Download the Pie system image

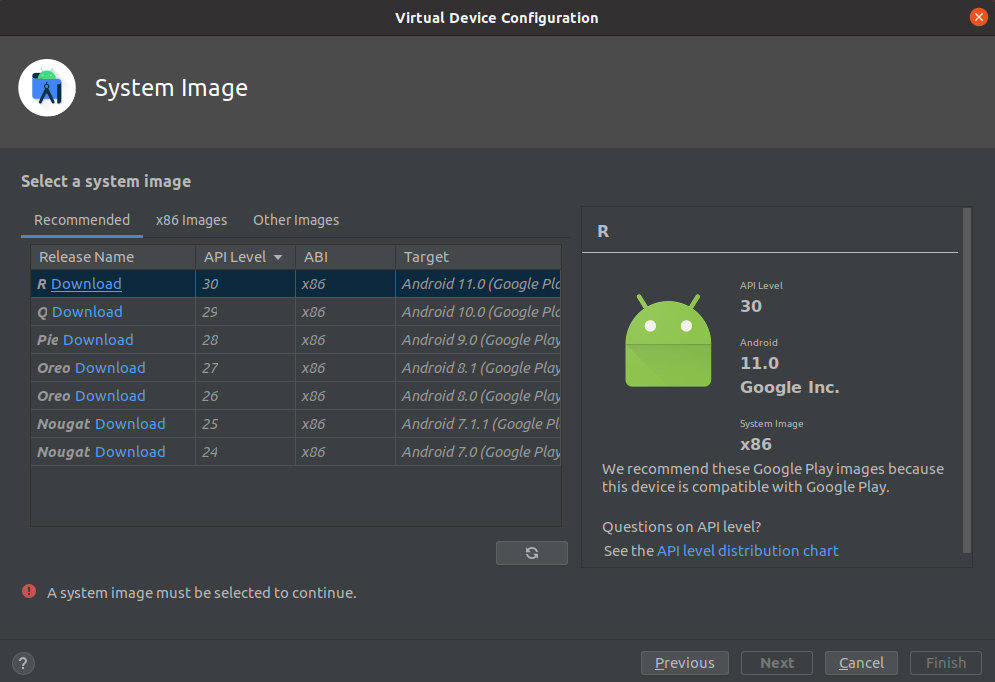click(x=98, y=340)
